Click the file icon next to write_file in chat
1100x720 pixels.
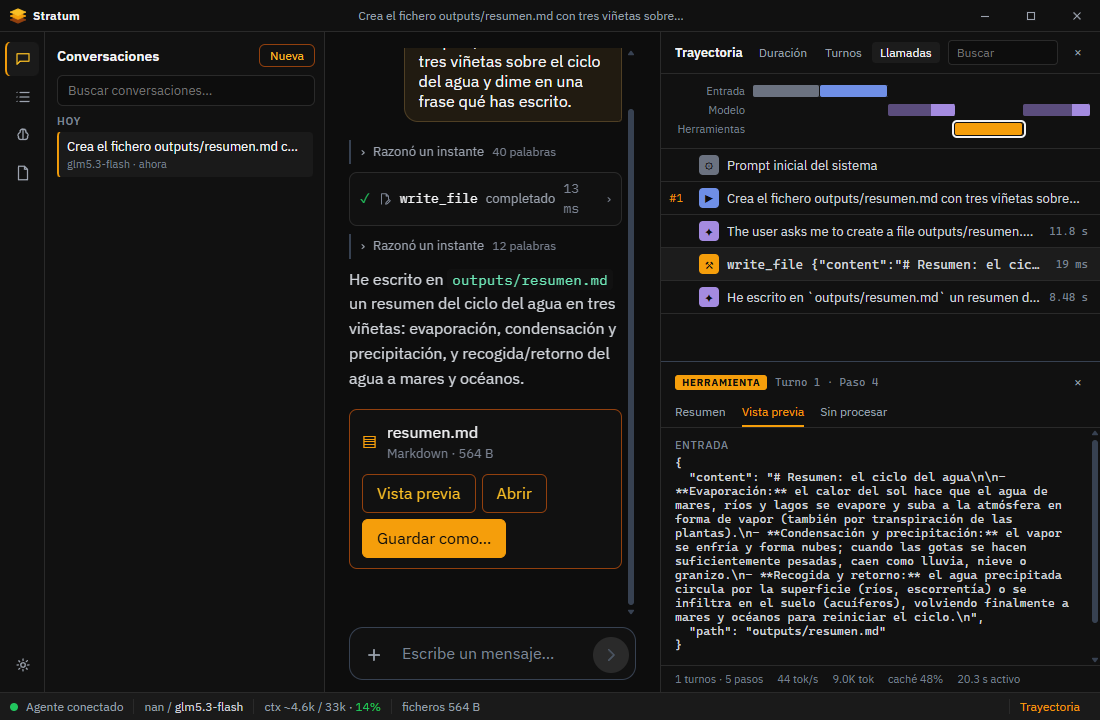click(x=384, y=199)
